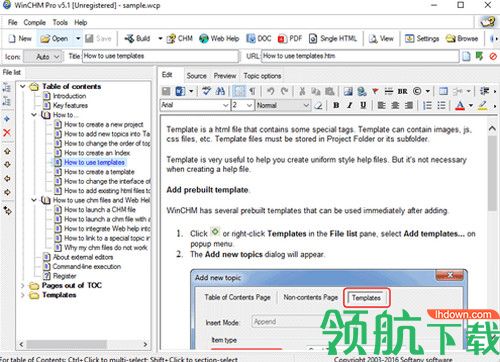Center align the text

click(395, 105)
